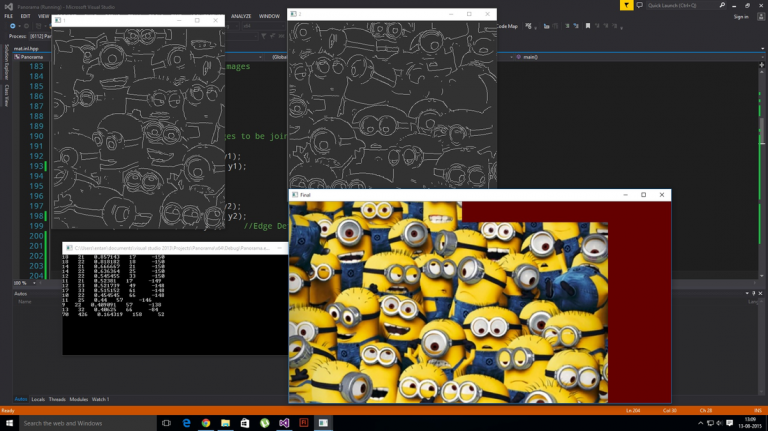Open the uTorrent taskbar icon

click(264, 423)
